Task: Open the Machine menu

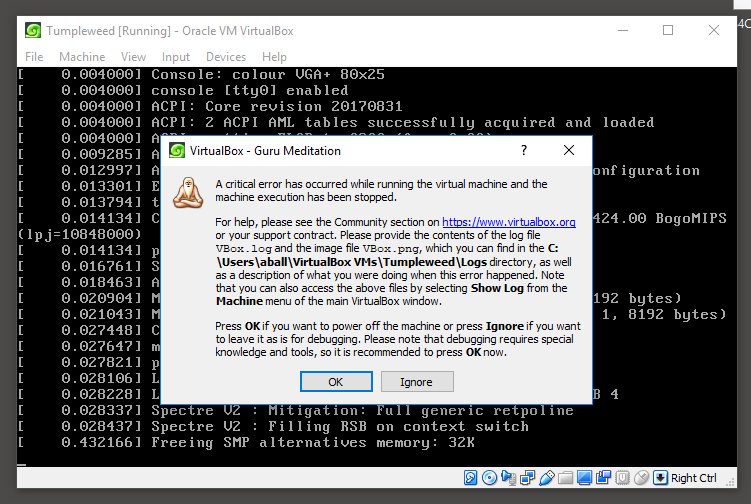Action: [x=82, y=57]
